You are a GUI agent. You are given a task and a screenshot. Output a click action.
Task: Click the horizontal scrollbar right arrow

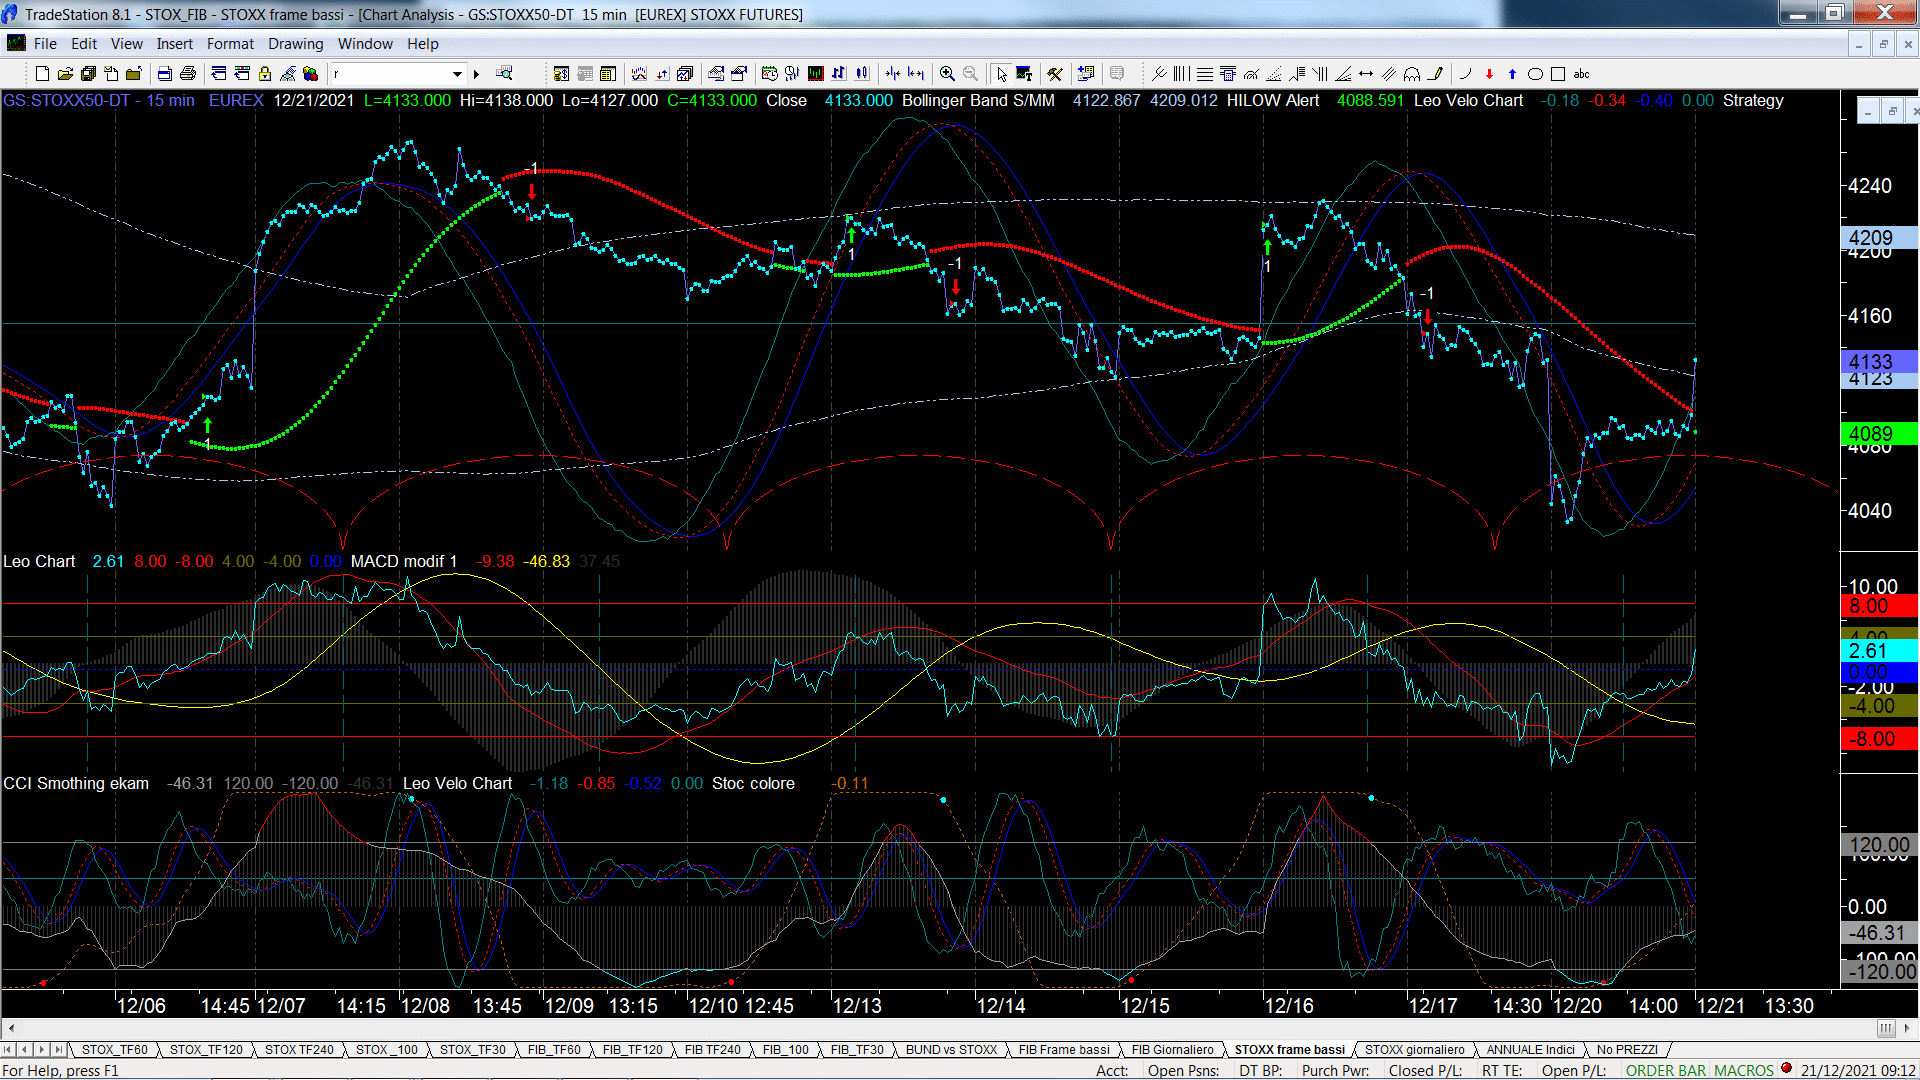pos(1909,1028)
